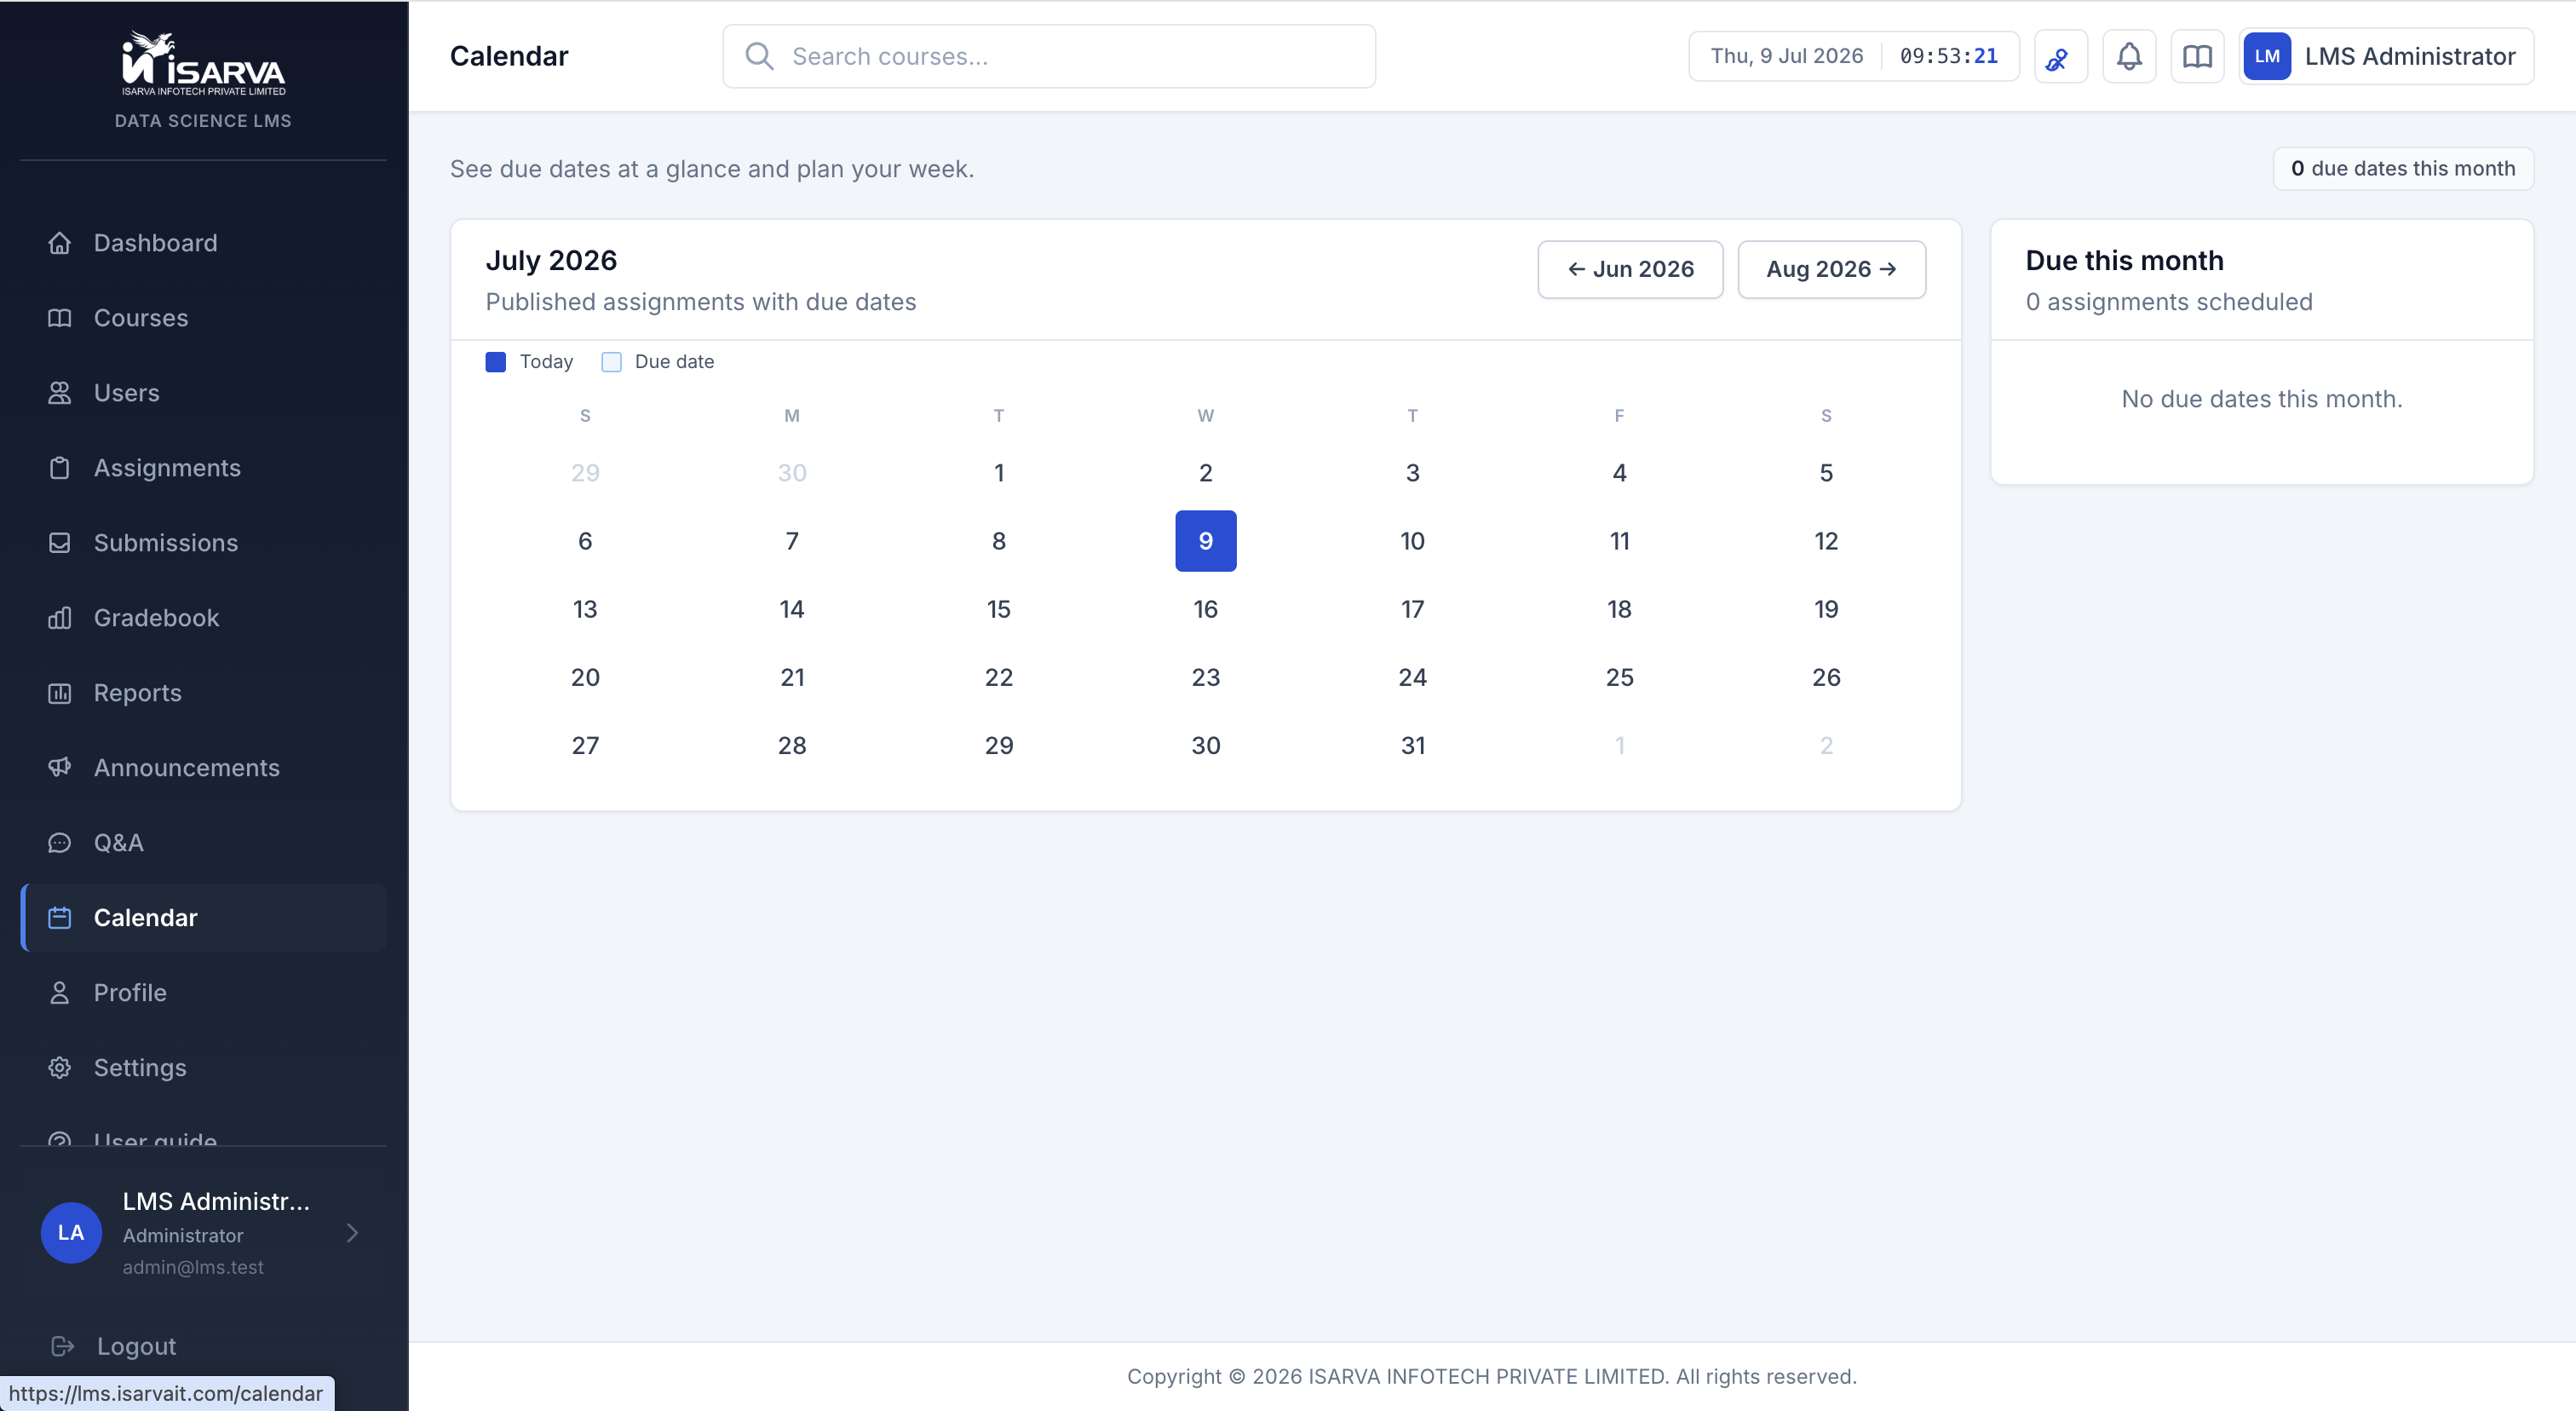Go to next month Aug 2026

pos(1831,269)
